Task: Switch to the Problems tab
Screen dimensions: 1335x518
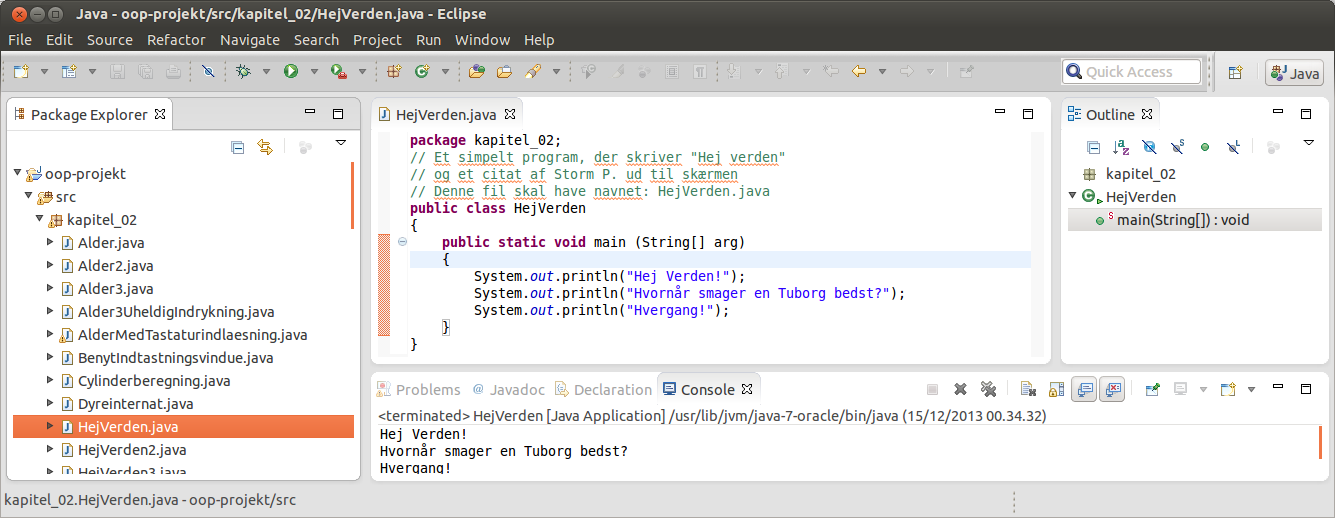Action: [427, 390]
